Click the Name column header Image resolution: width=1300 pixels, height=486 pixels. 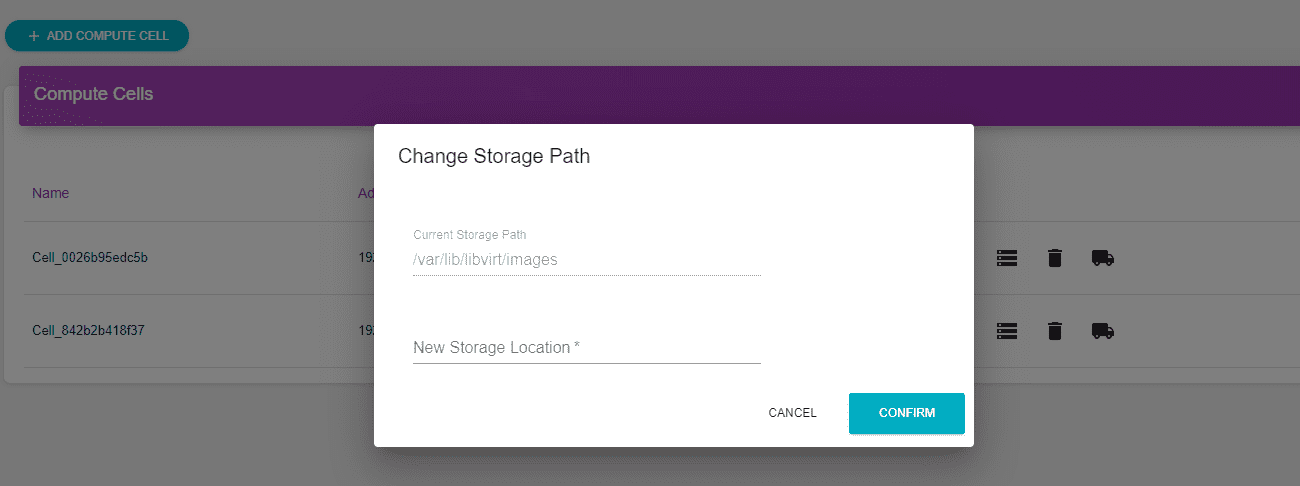(x=51, y=193)
